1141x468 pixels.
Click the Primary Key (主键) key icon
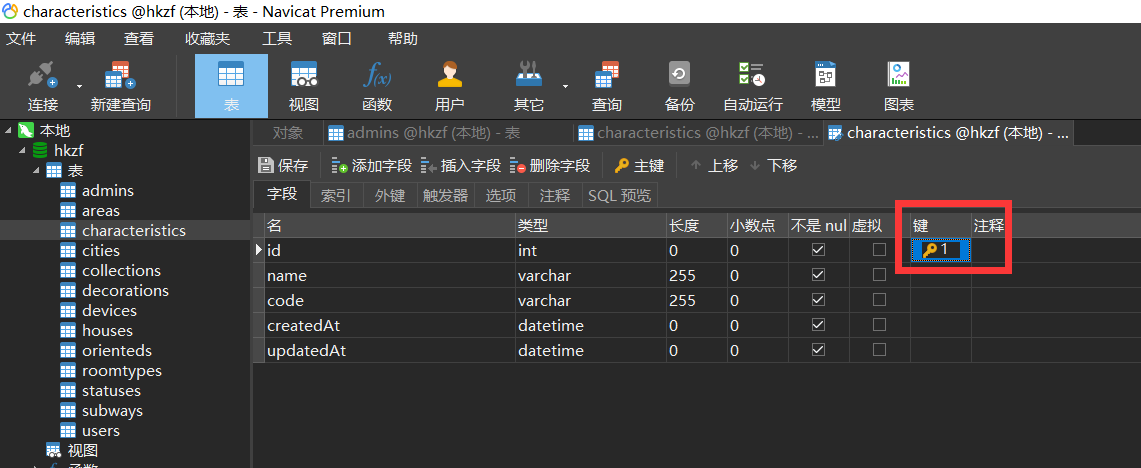point(621,166)
